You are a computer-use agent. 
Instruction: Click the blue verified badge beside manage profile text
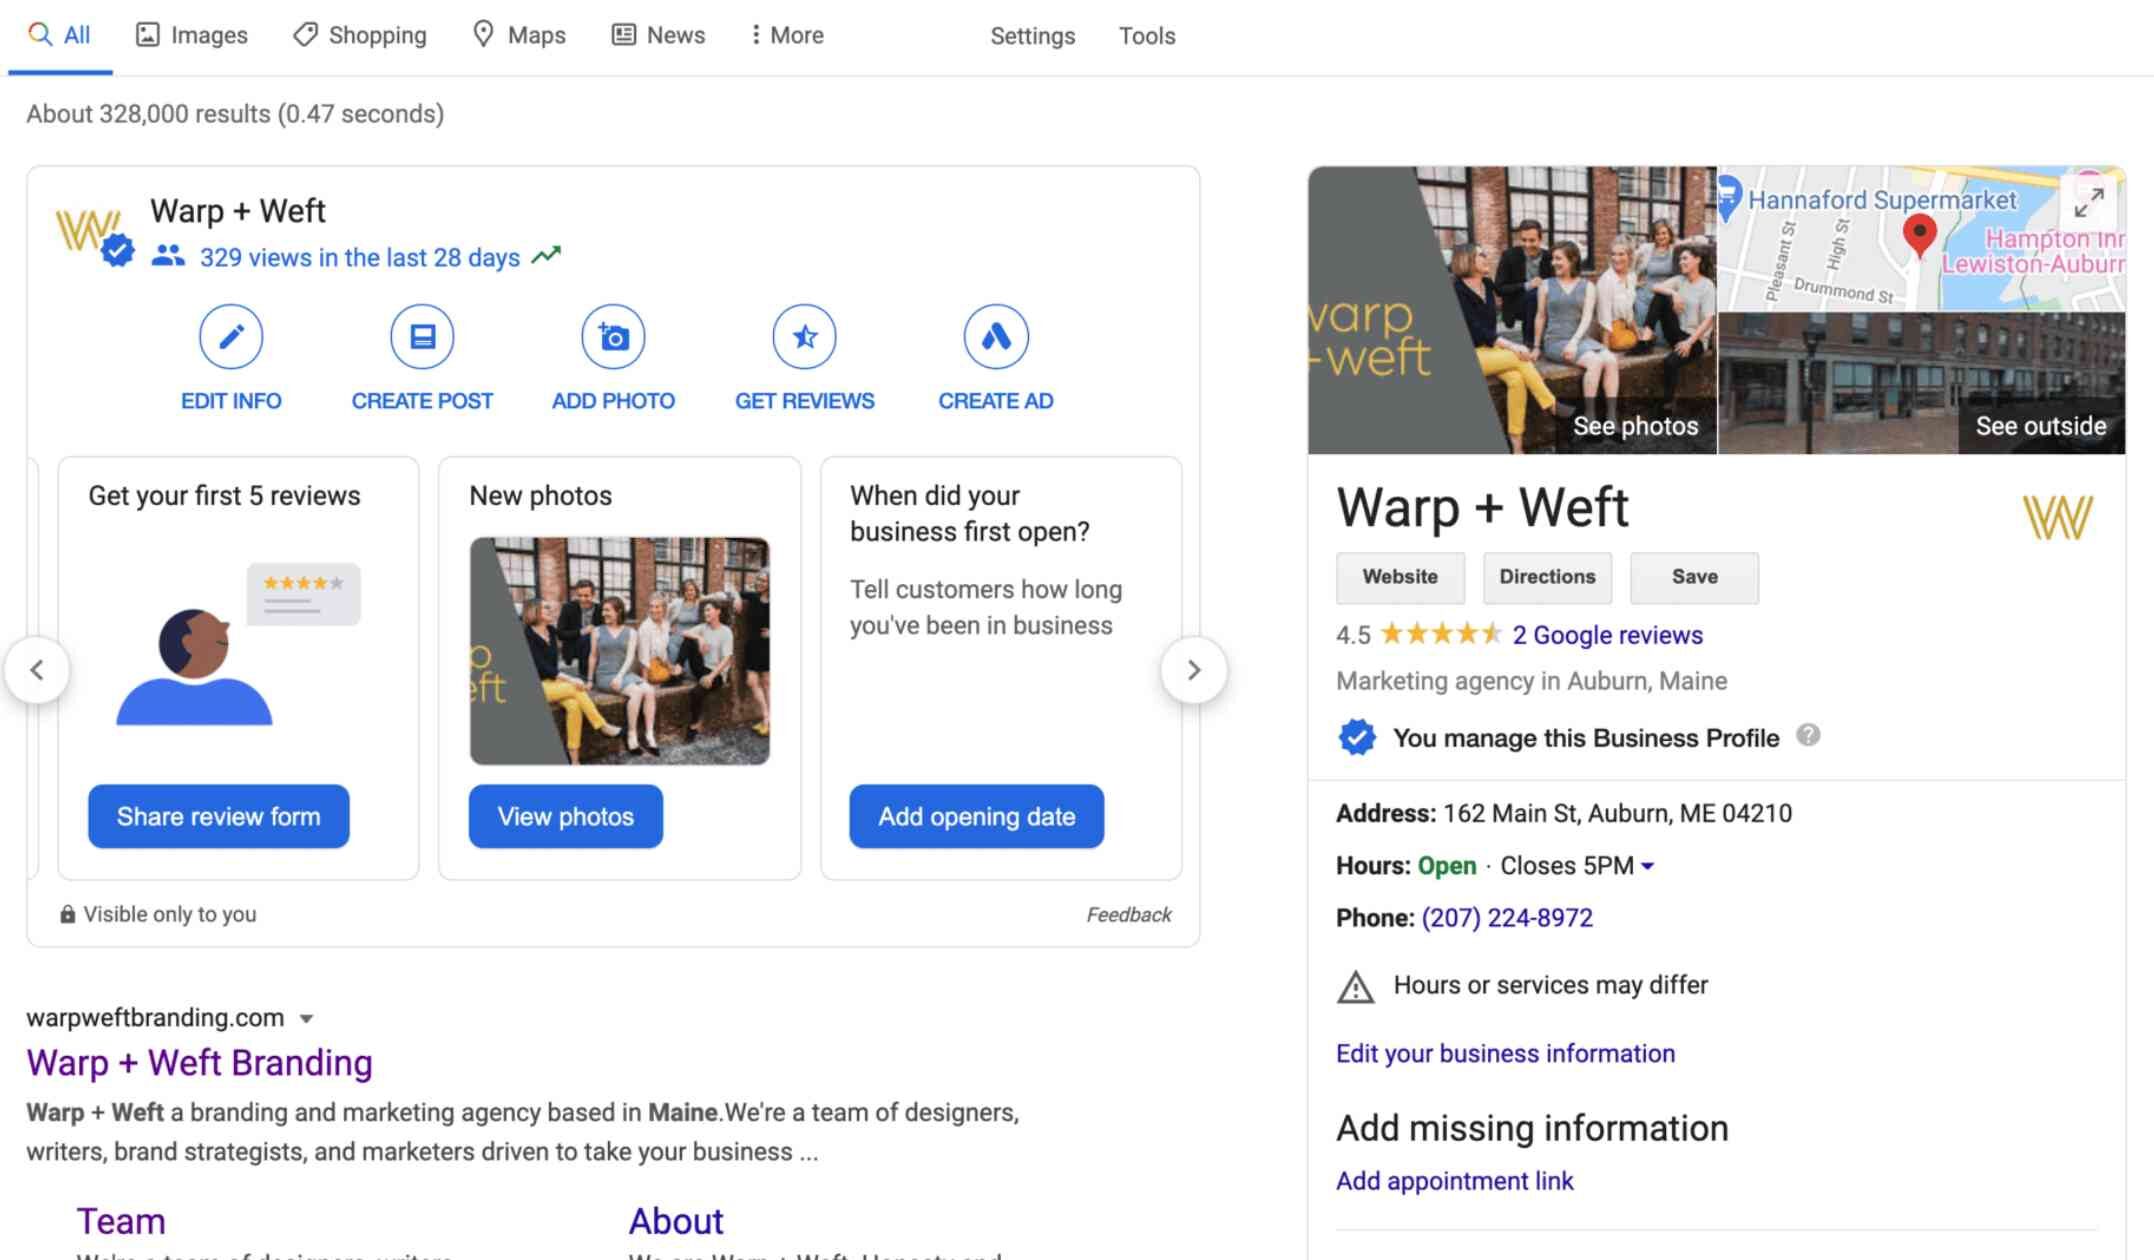coord(1357,738)
